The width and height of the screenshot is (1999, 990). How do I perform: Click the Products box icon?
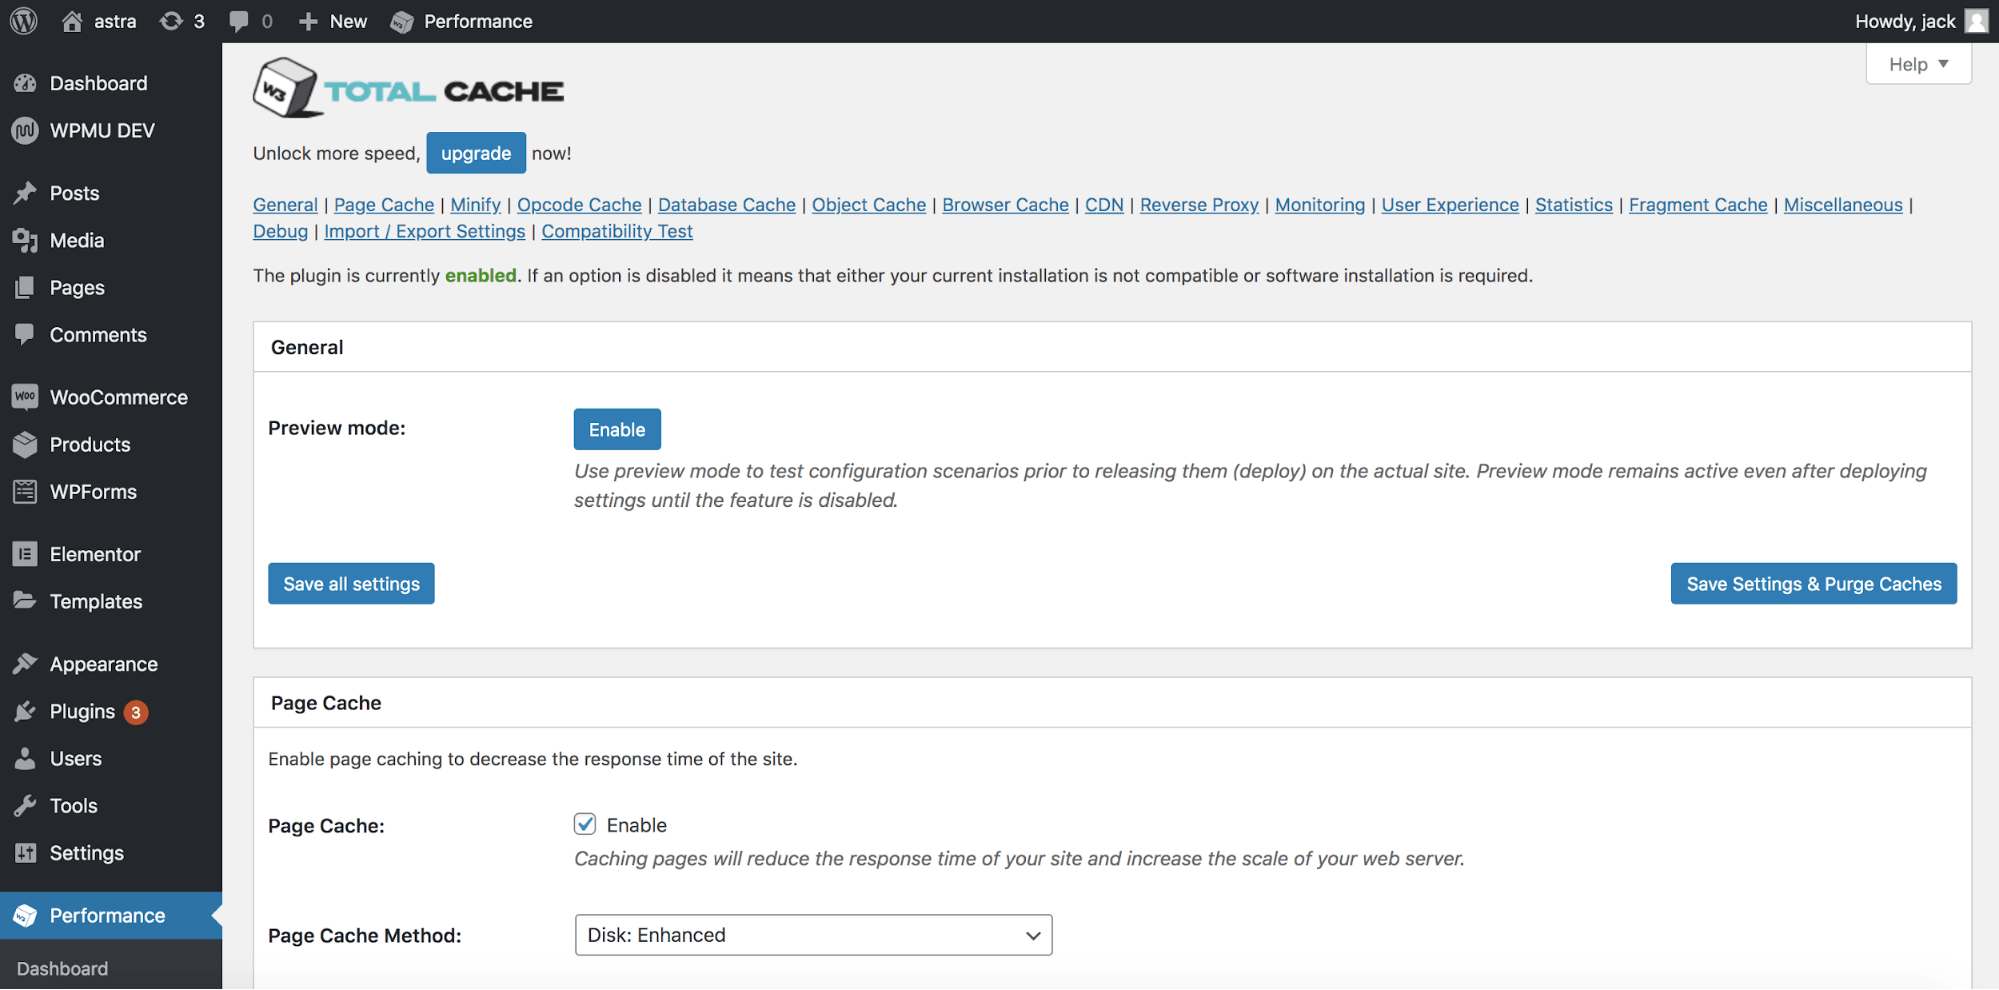pos(25,444)
